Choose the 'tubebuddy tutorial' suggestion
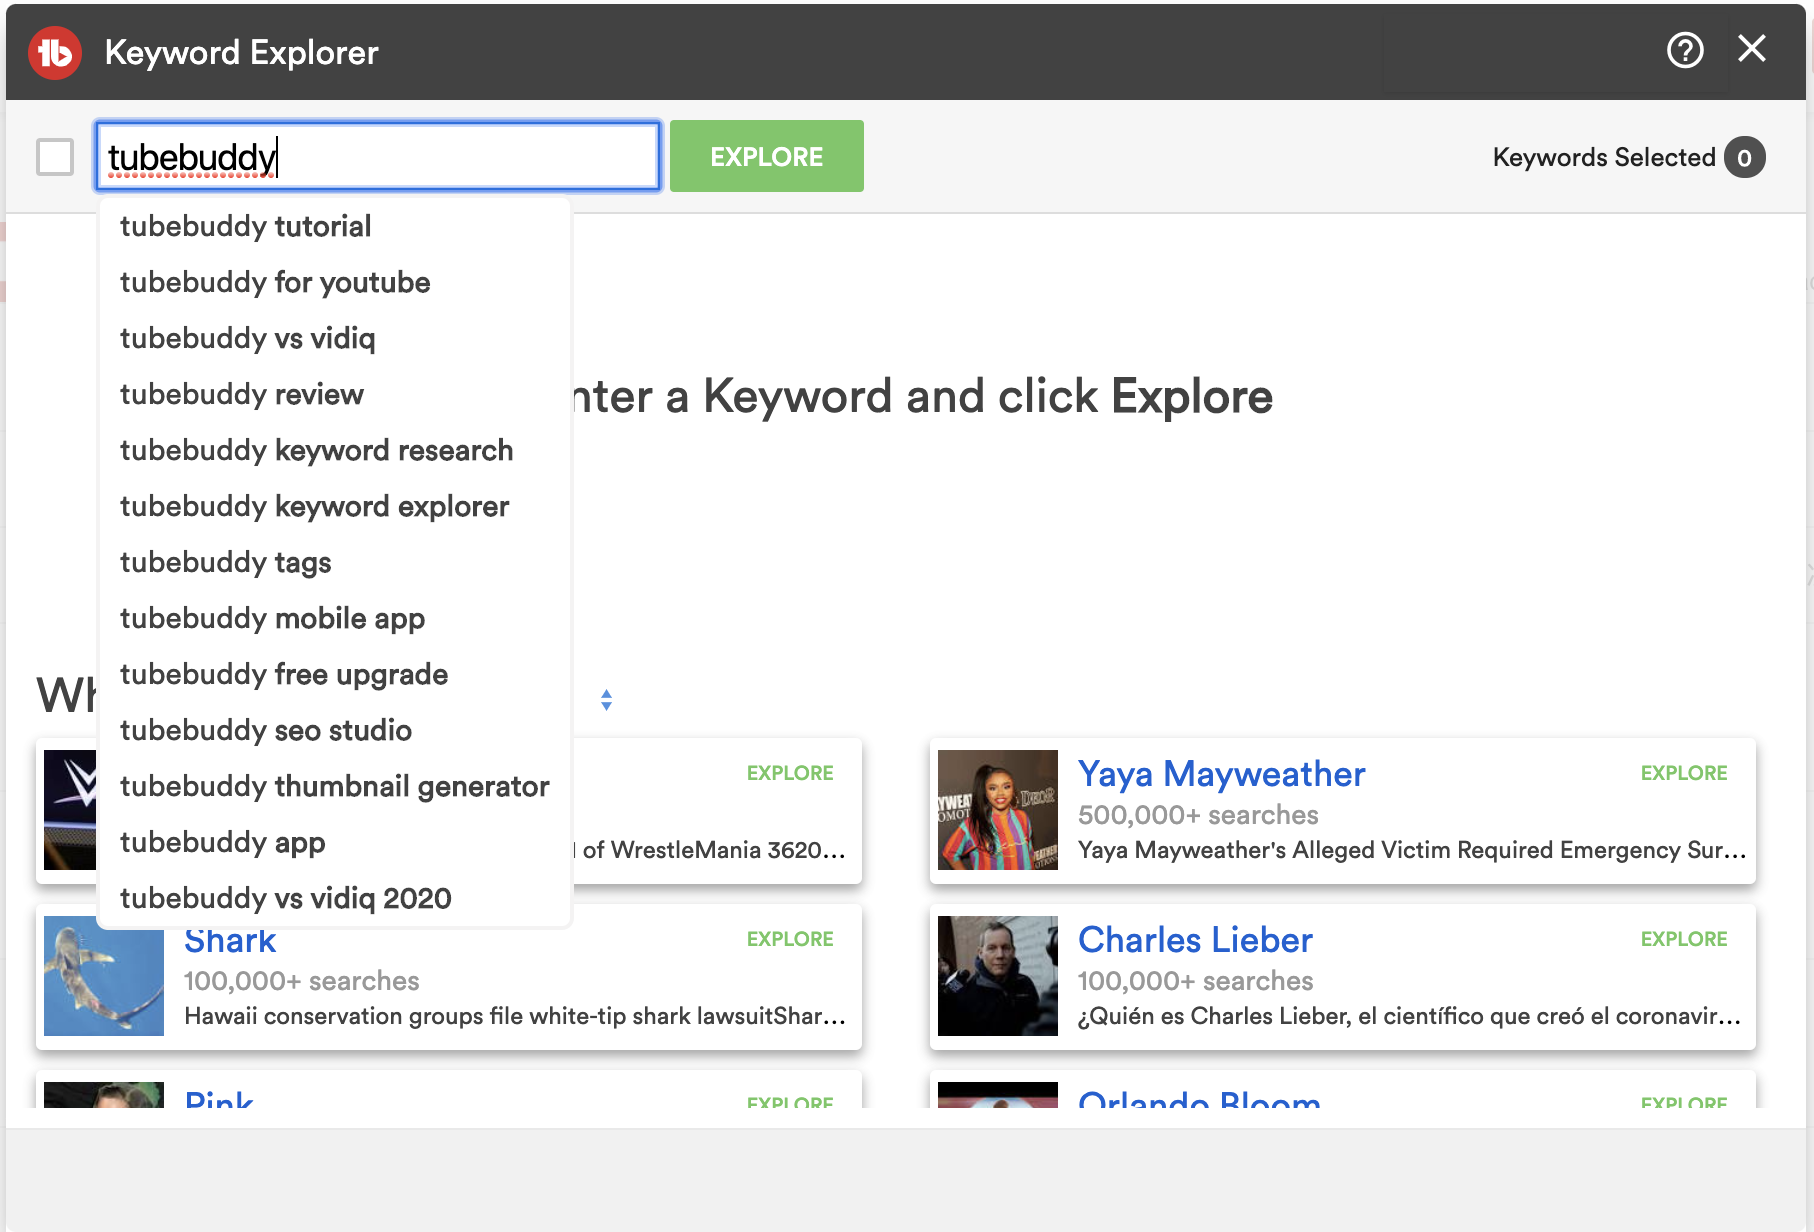The width and height of the screenshot is (1814, 1232). click(335, 226)
